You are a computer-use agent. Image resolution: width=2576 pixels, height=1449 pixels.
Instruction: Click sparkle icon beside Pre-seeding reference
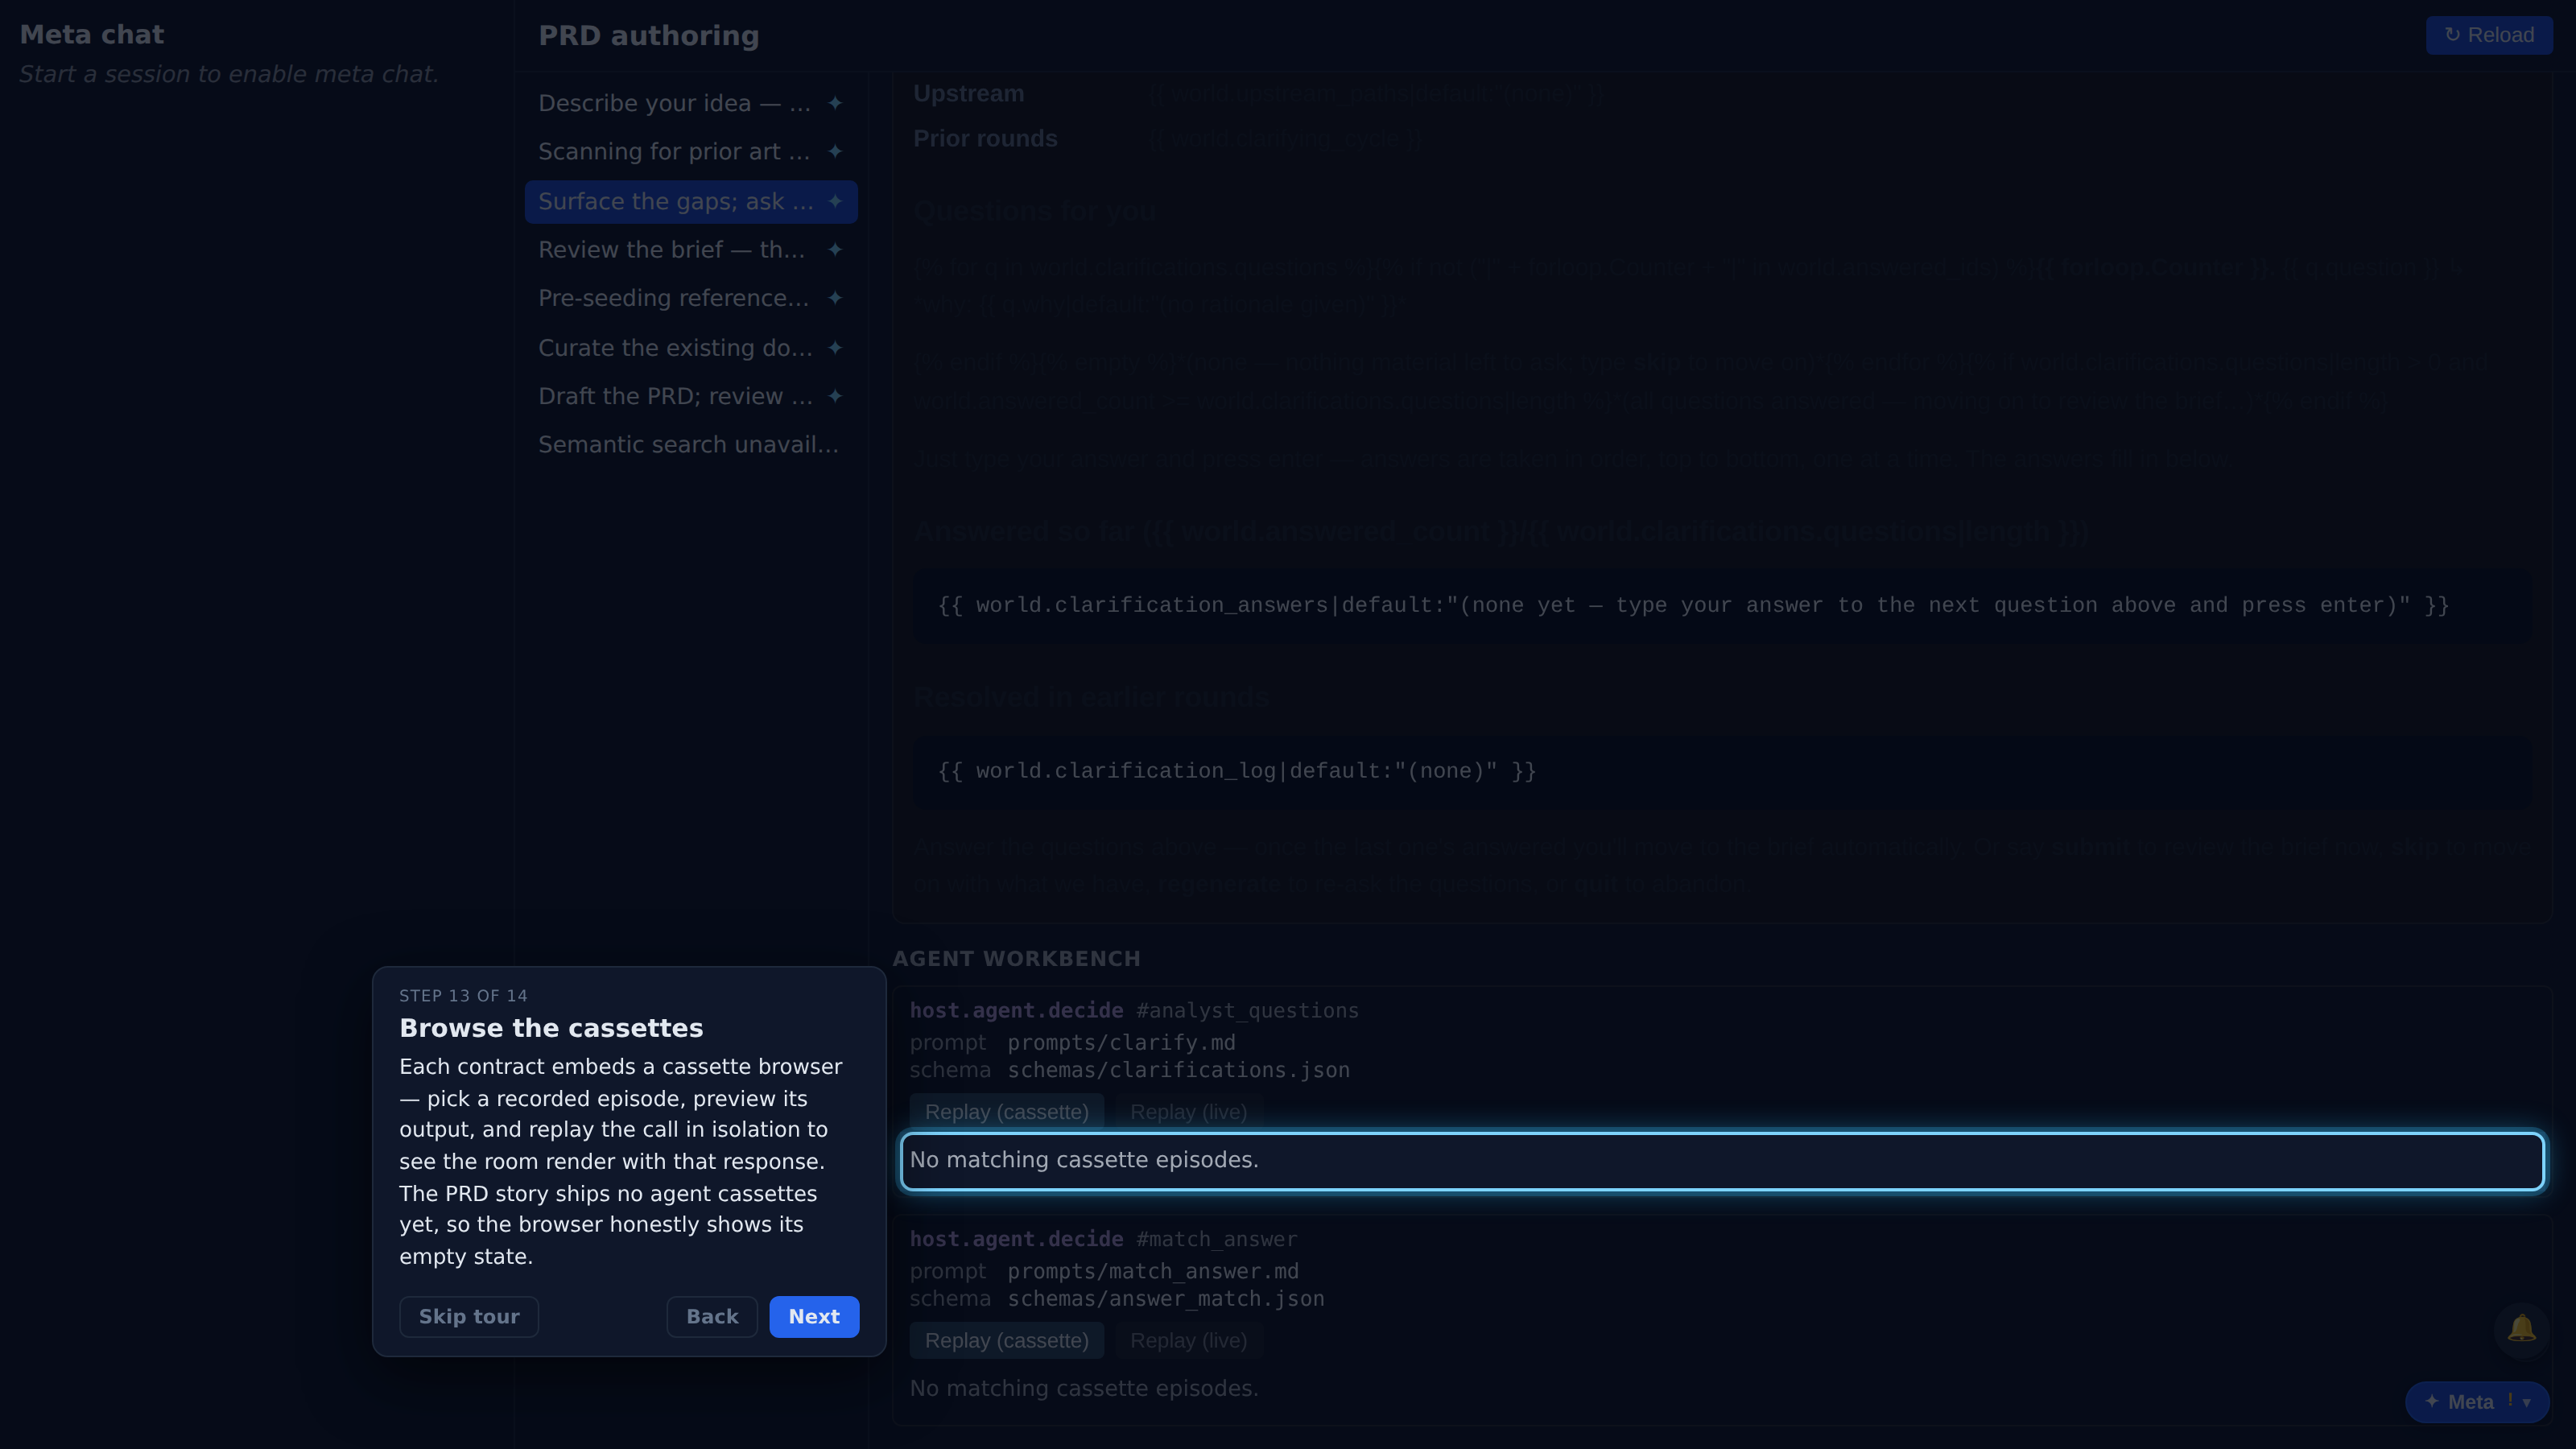[835, 298]
